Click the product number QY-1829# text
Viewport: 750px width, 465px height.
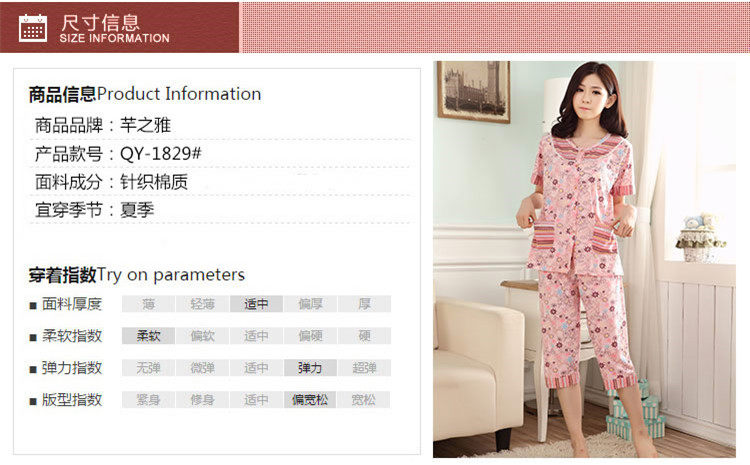[161, 154]
